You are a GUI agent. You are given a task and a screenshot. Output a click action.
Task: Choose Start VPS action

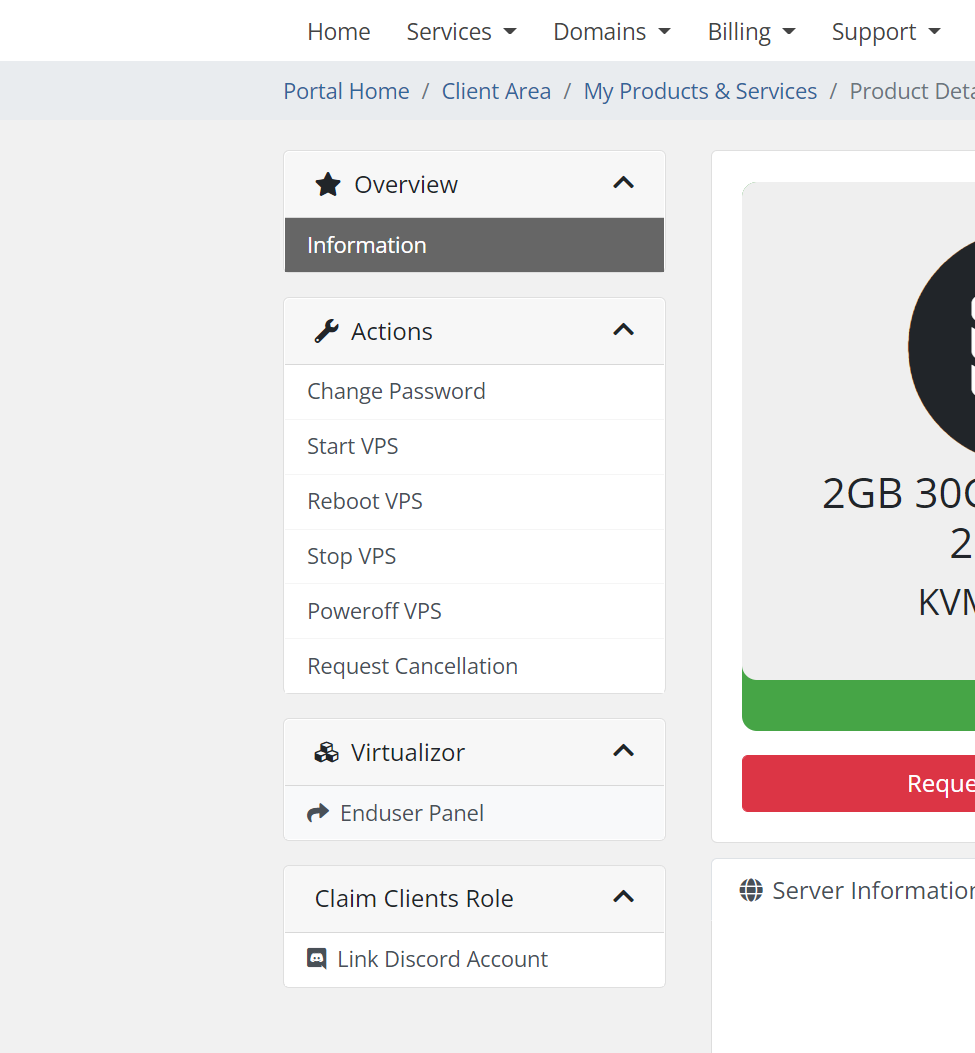tap(474, 447)
